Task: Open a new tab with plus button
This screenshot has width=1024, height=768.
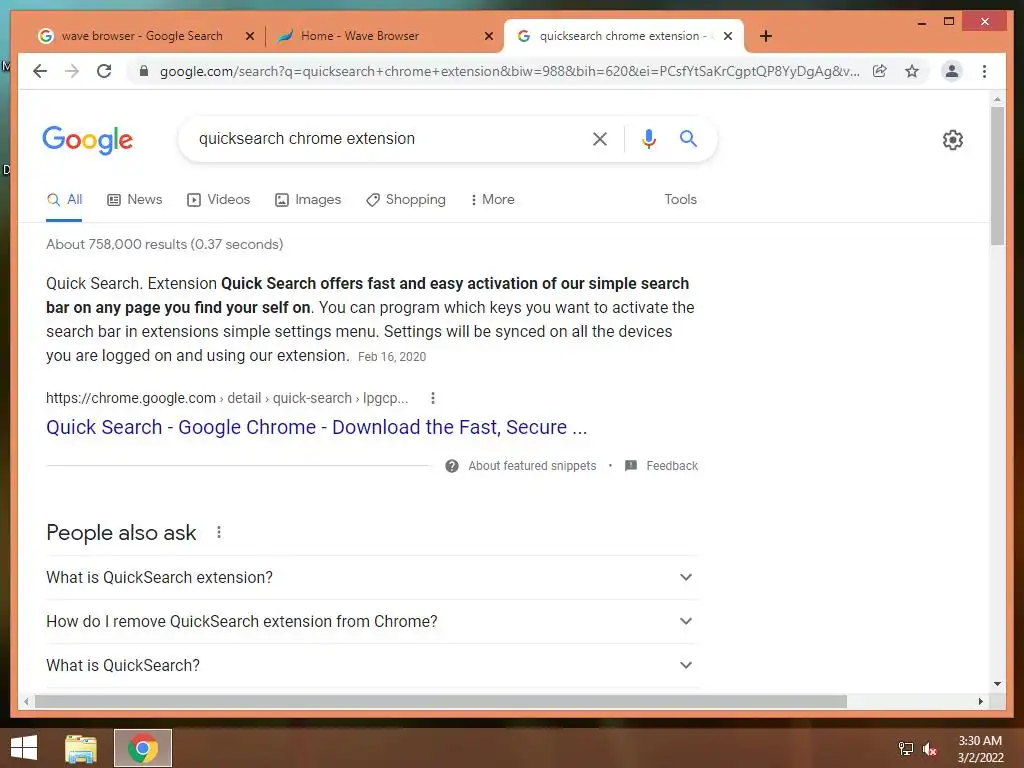Action: click(x=766, y=36)
